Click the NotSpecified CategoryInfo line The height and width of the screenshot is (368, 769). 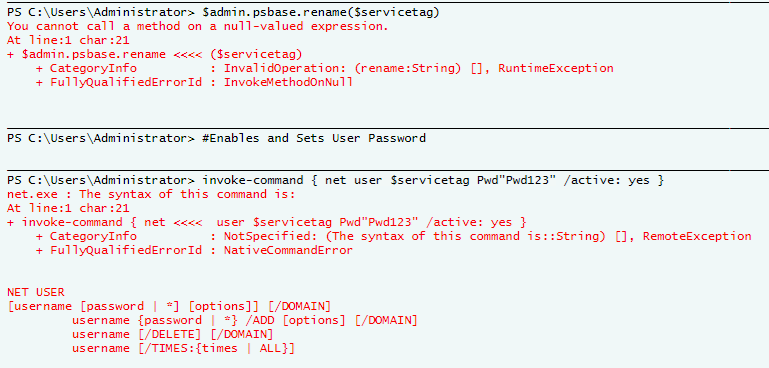[x=393, y=236]
